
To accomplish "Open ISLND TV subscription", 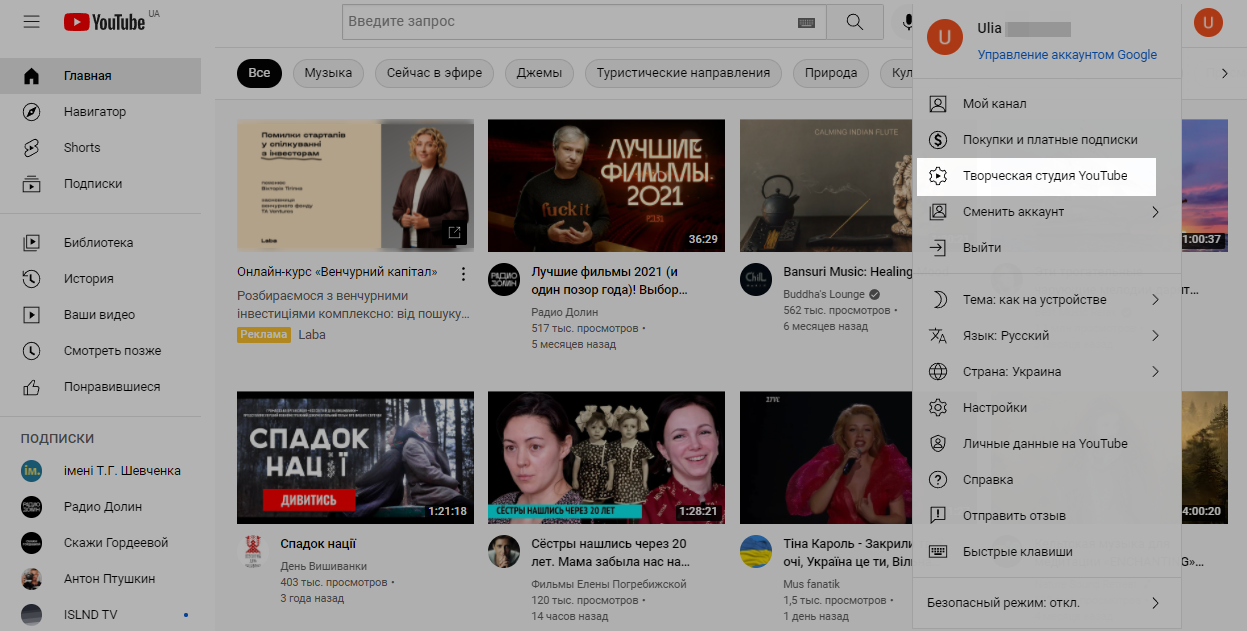I will click(x=100, y=615).
